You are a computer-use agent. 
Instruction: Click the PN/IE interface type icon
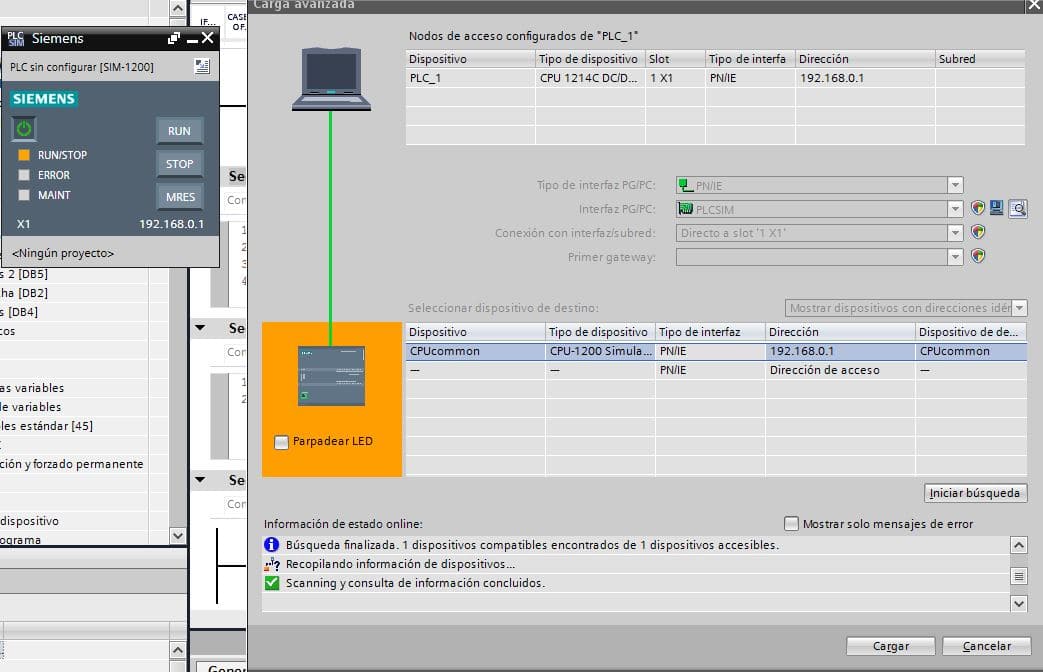point(685,186)
